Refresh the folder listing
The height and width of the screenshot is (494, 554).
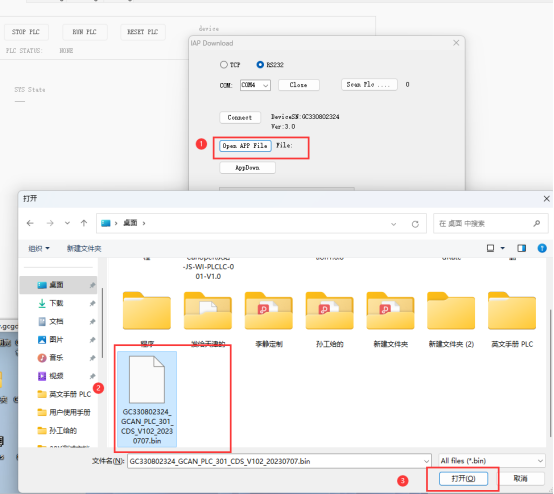coord(415,224)
